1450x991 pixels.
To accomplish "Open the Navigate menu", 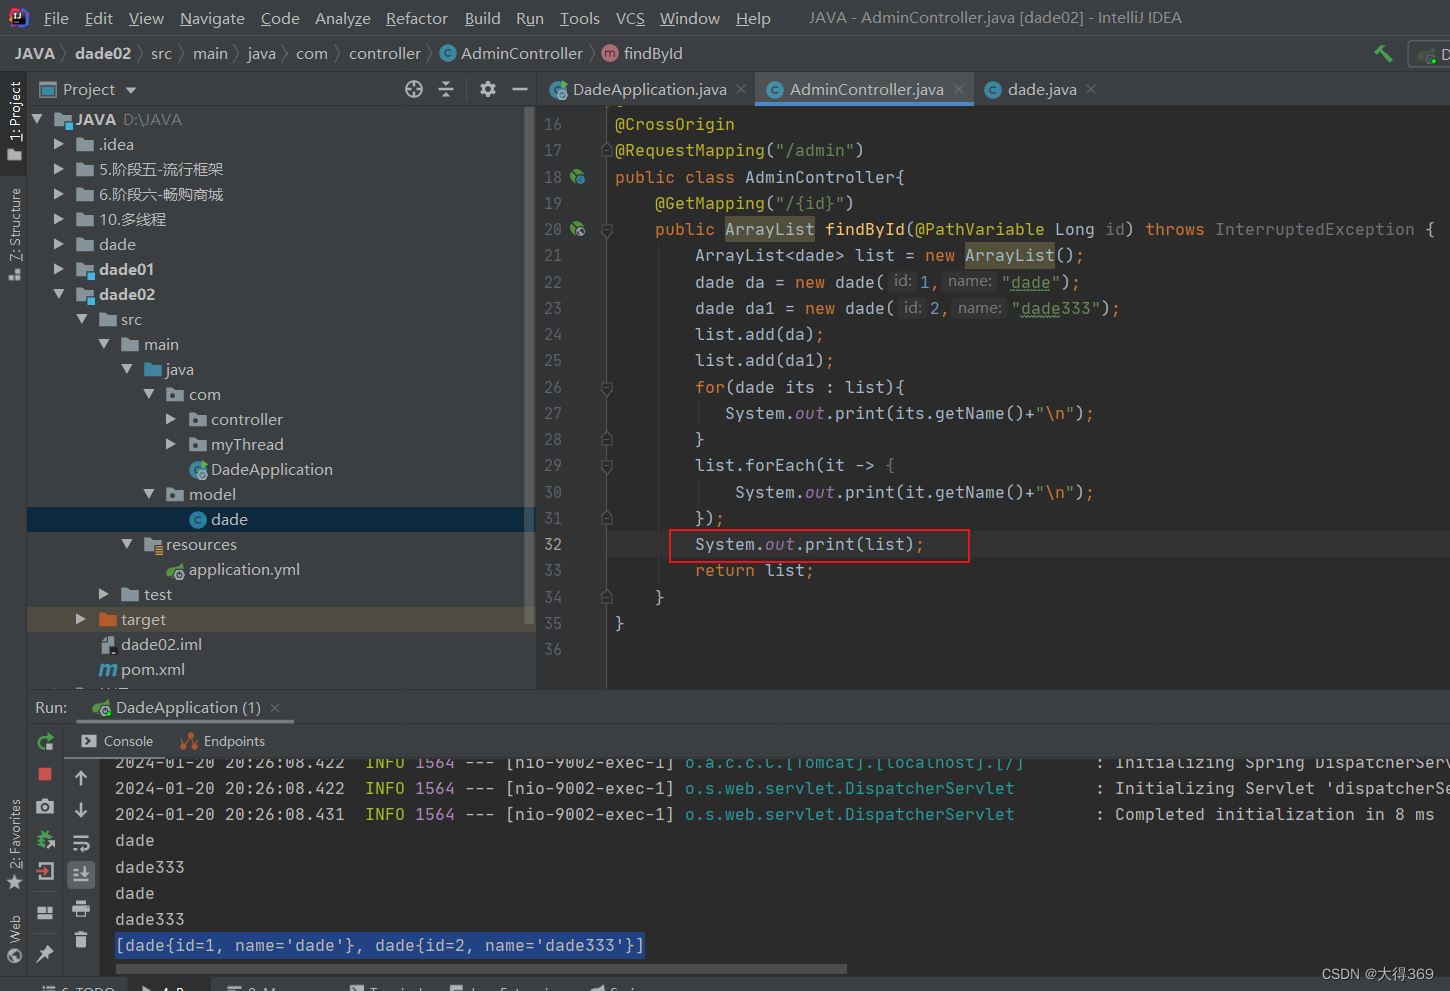I will pos(212,18).
